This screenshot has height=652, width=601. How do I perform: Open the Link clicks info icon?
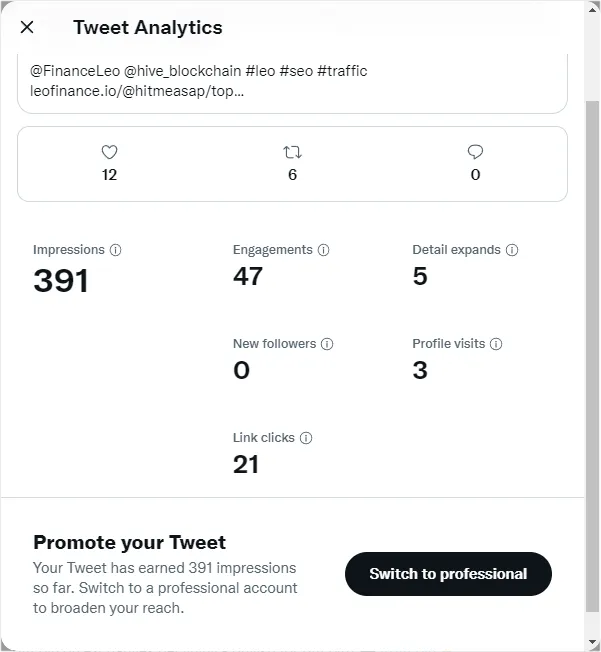coord(306,438)
